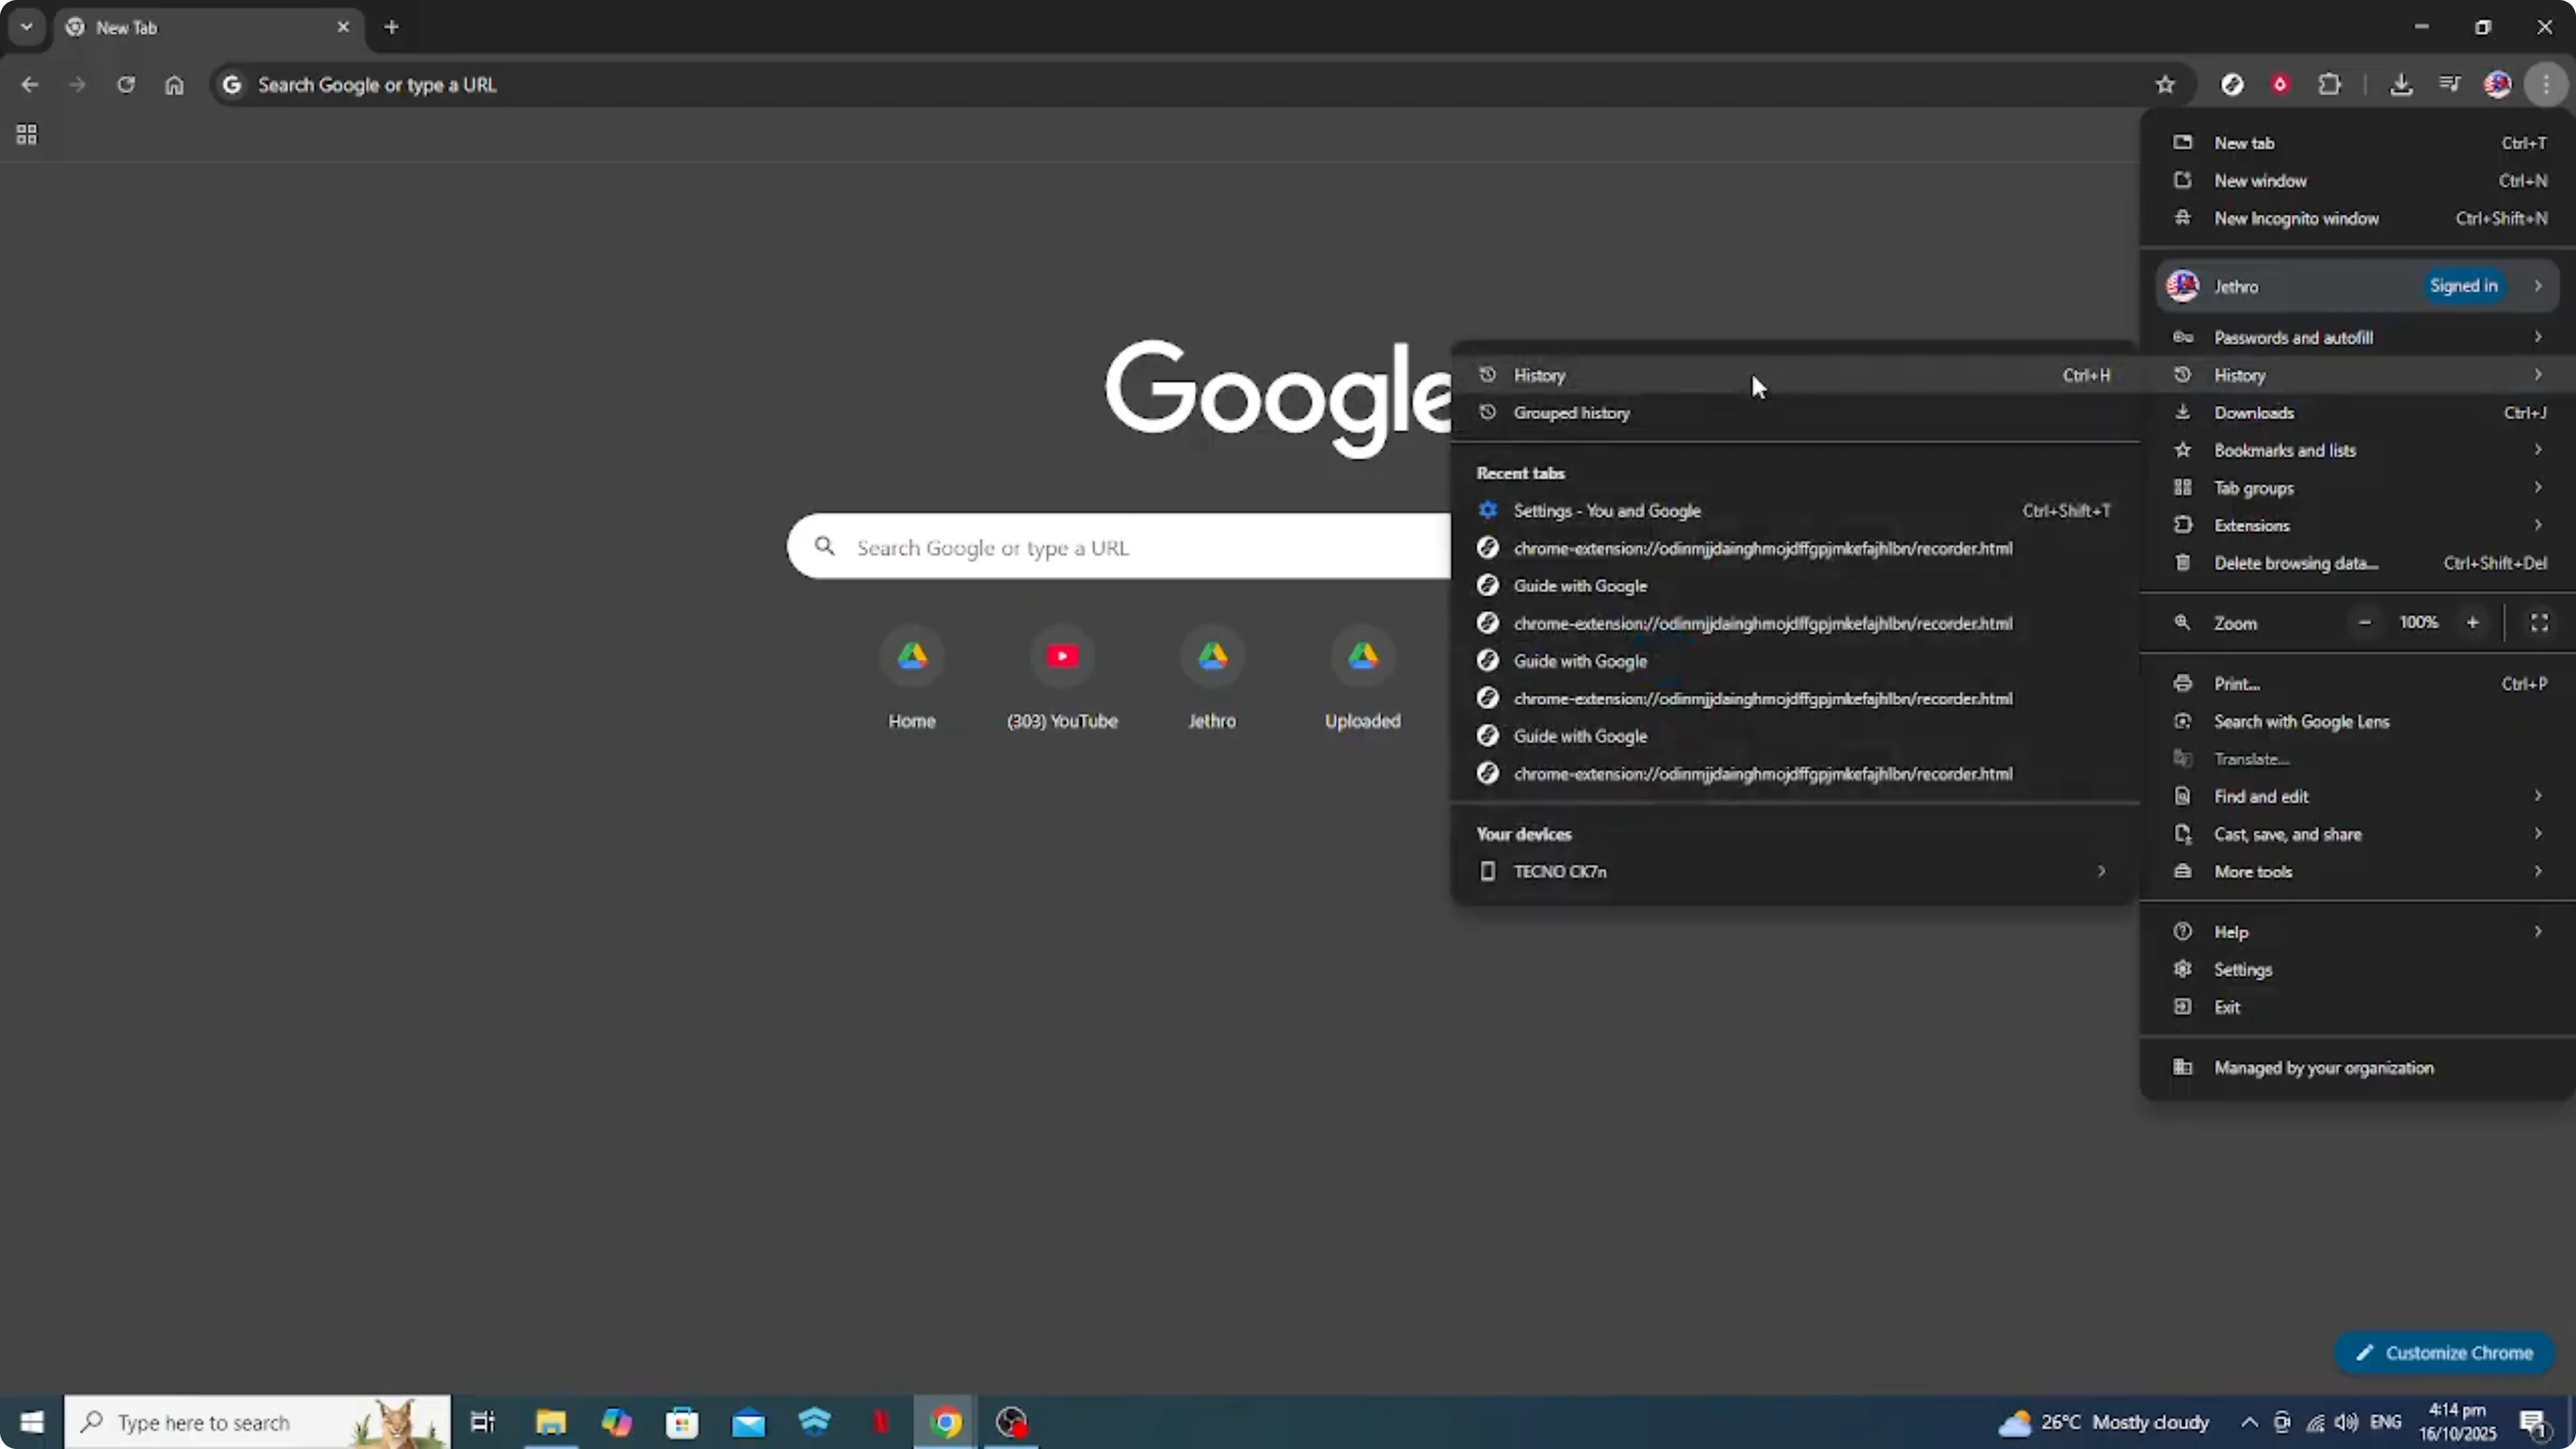2576x1449 pixels.
Task: Open the Uploaded Drive shortcut
Action: (1362, 657)
